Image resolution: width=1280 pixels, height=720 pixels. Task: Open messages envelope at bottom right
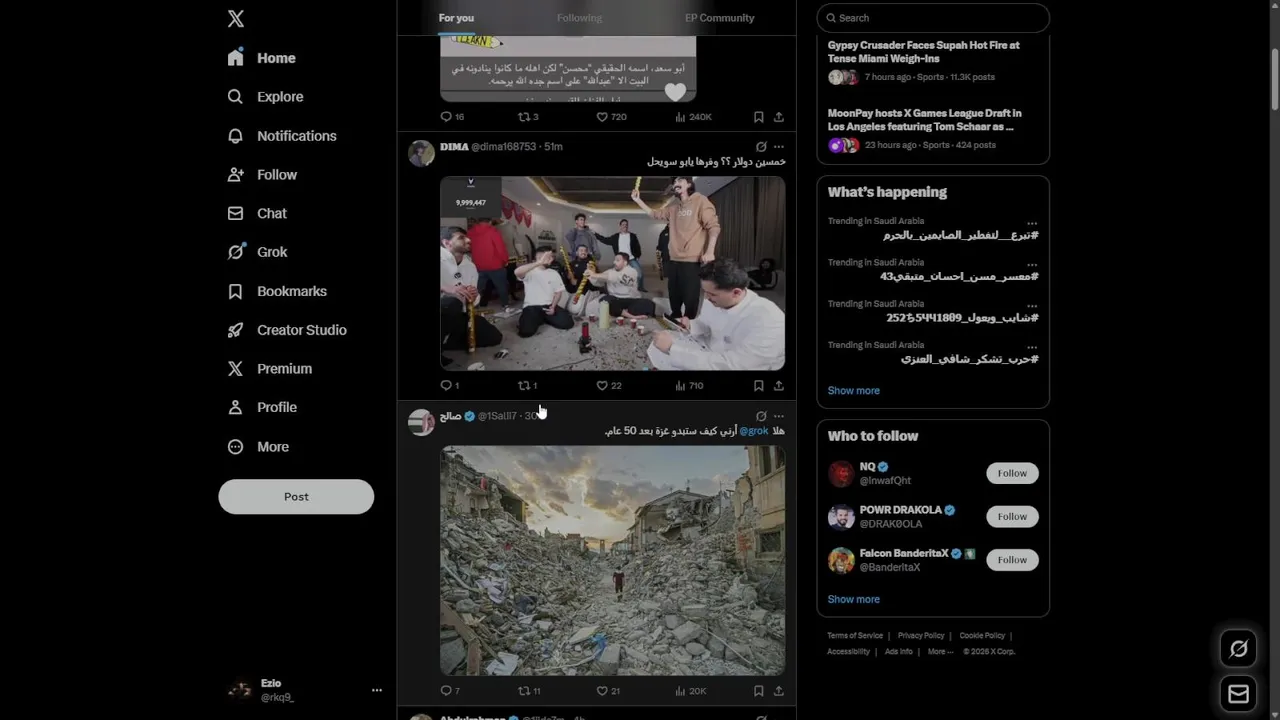tap(1238, 694)
